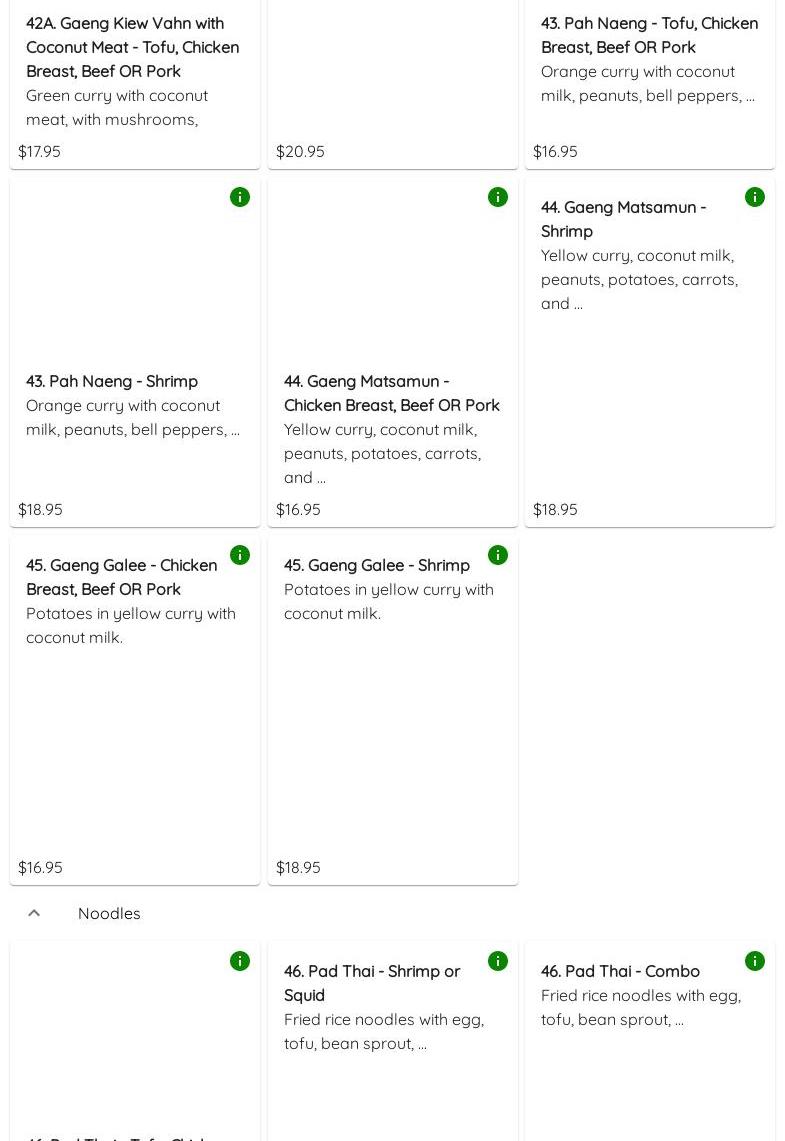Click $18.95 price on Gaeng Galee - Shrimp
This screenshot has height=1141, width=785.
[x=298, y=867]
